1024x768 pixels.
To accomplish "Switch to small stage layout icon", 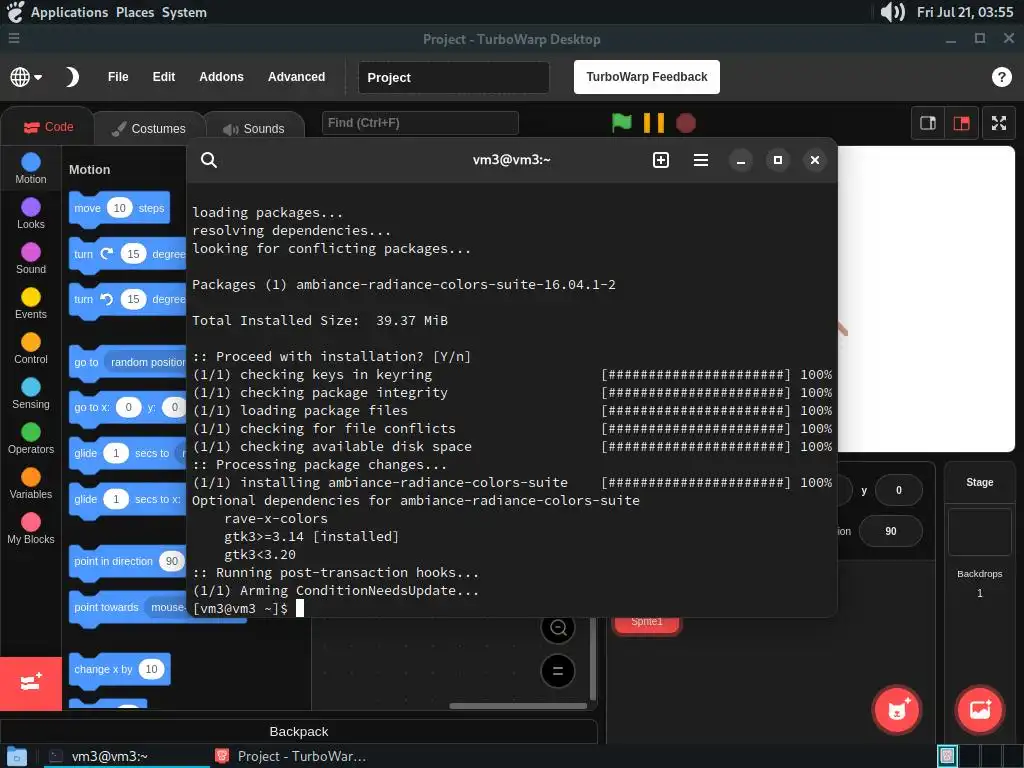I will 928,123.
